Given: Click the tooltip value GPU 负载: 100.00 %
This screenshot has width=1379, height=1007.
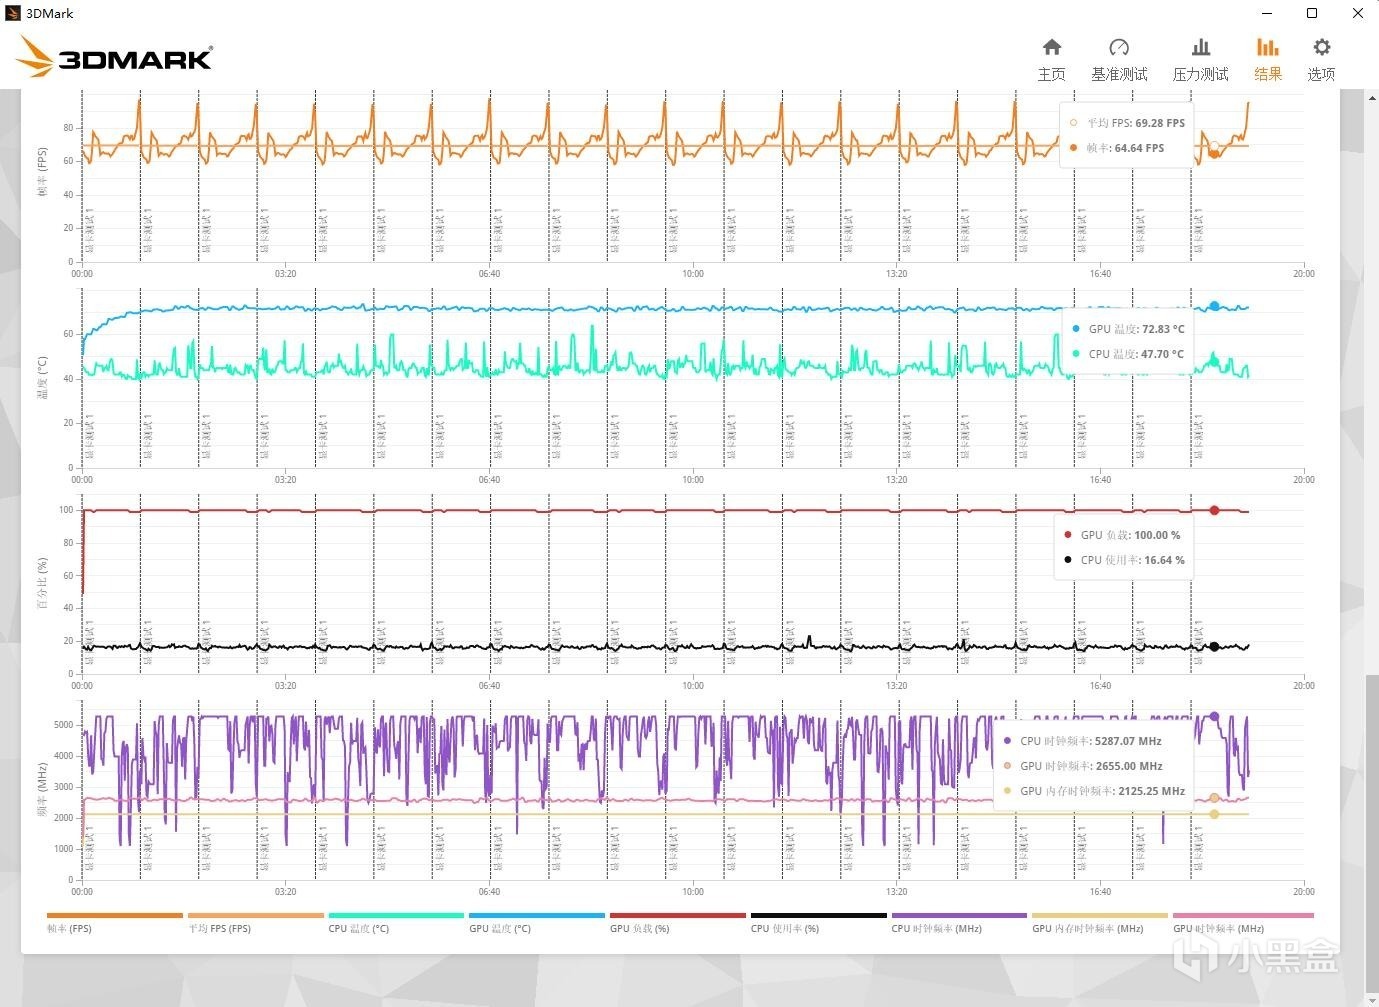Looking at the screenshot, I should pyautogui.click(x=1130, y=535).
